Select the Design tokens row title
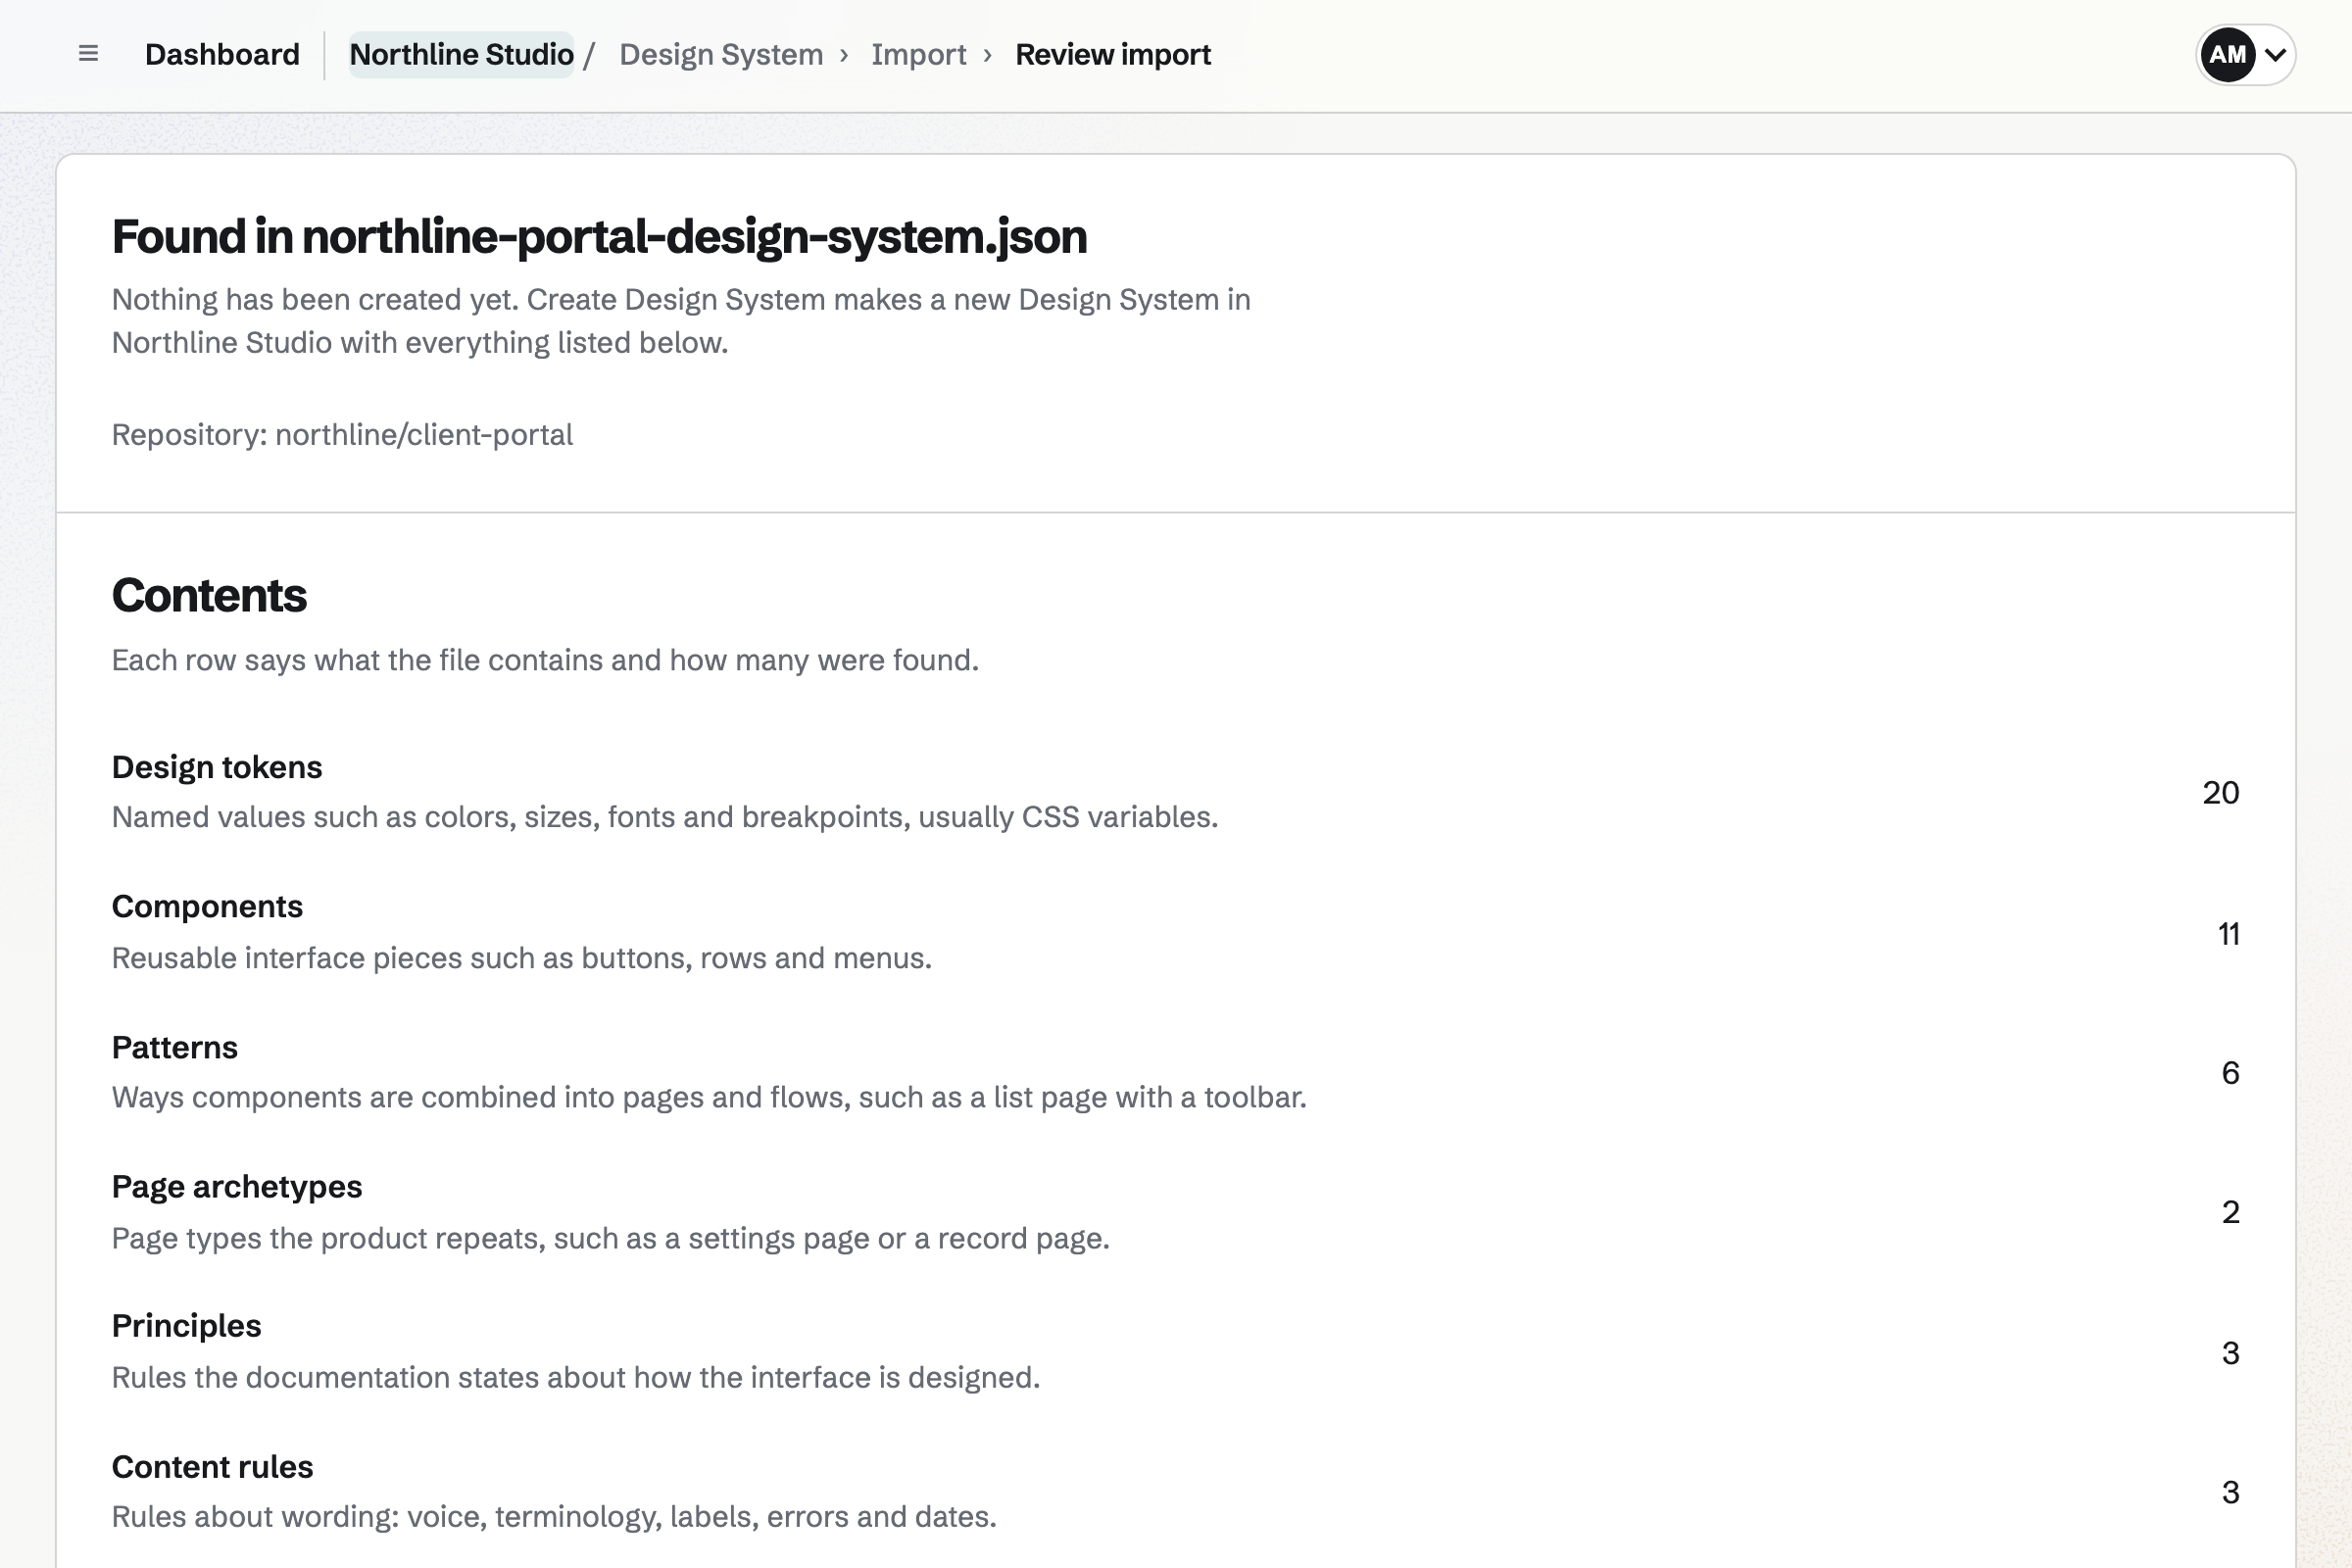2352x1568 pixels. coord(217,767)
